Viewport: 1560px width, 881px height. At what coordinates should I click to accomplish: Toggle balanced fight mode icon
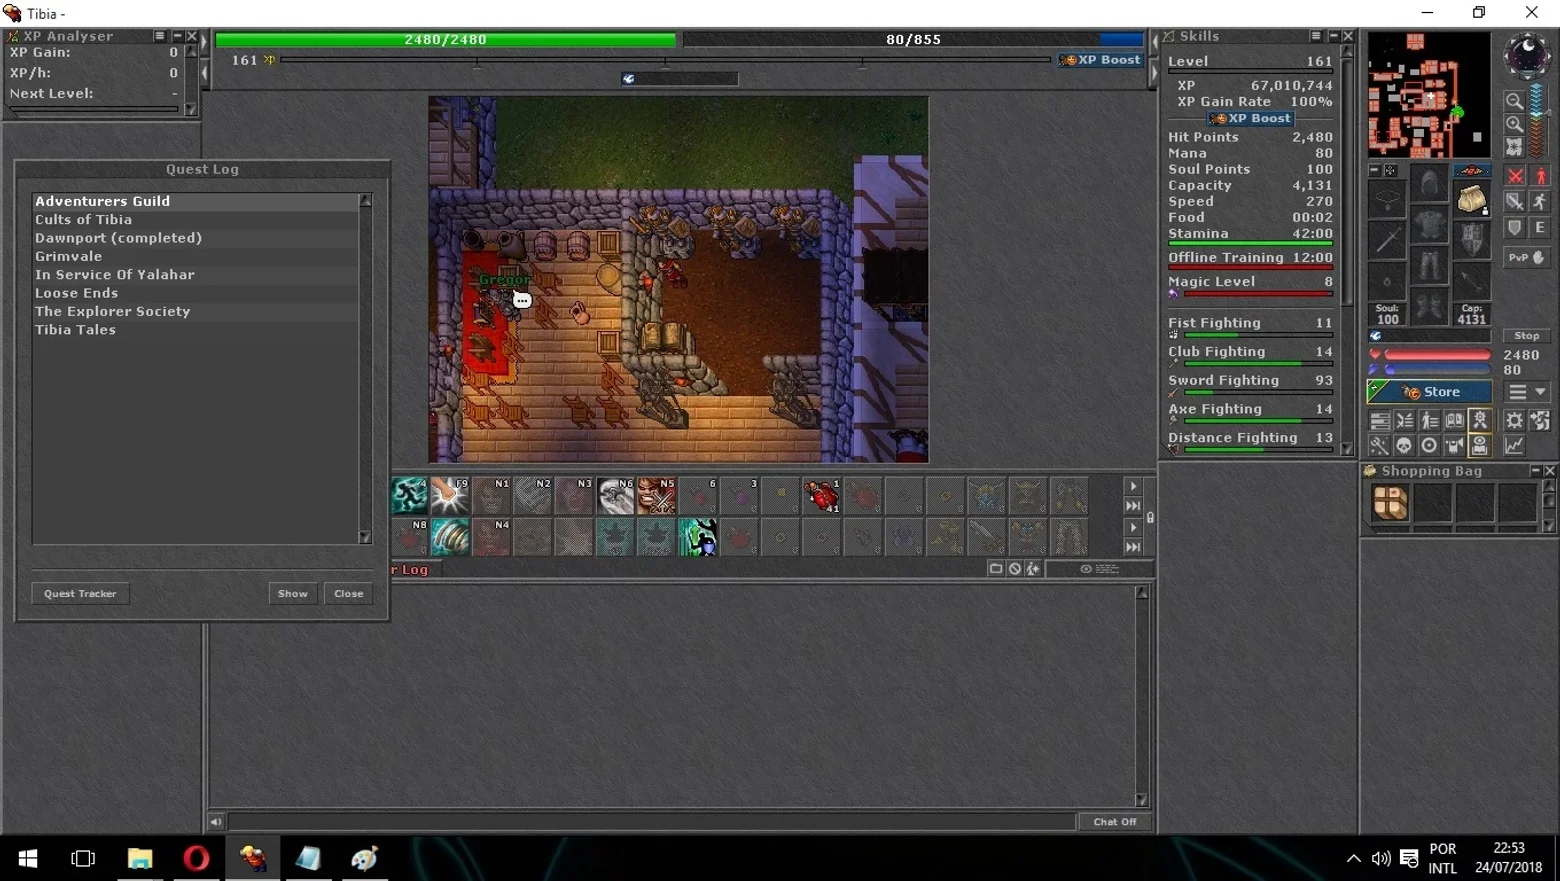click(x=1516, y=202)
